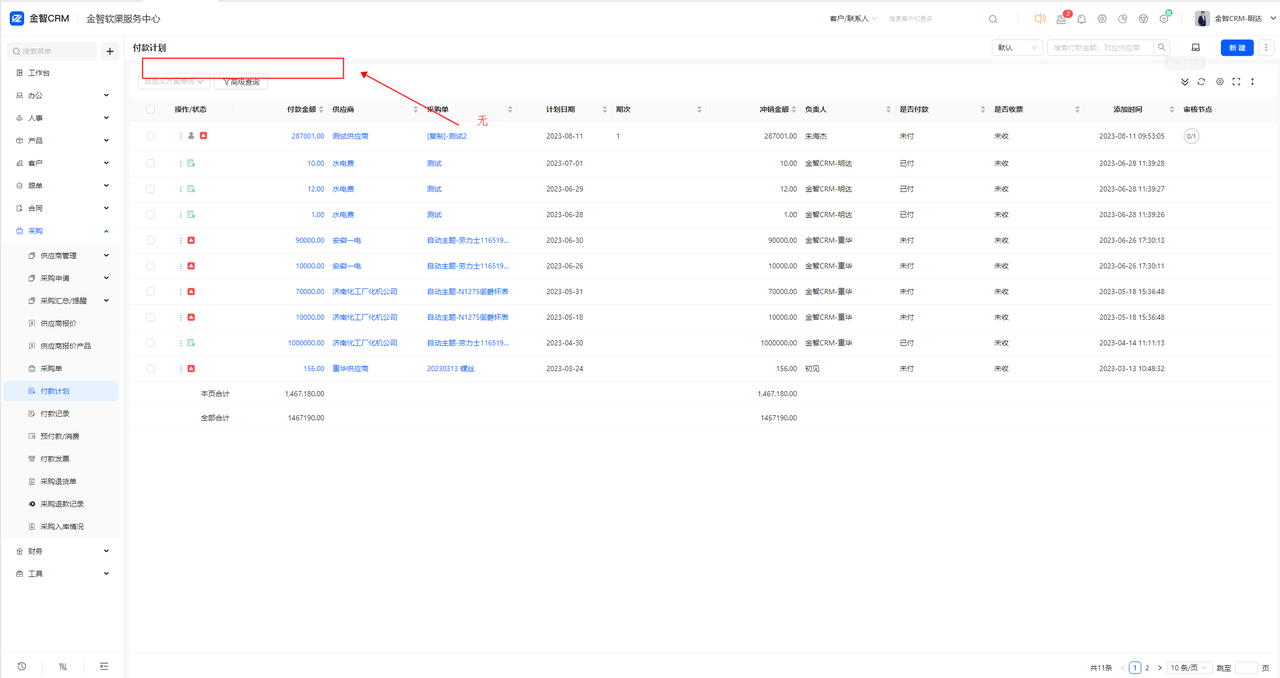Viewport: 1280px width, 678px height.
Task: Check the row with amount 1000000.00
Action: click(x=151, y=343)
